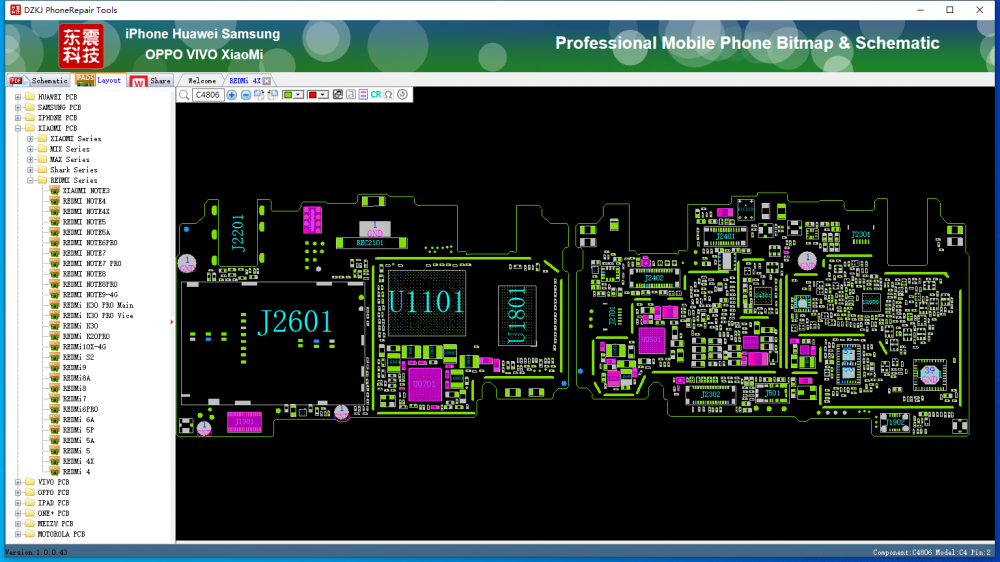Screen dimensions: 1000x562
Task: Click the red W icon on Share tab
Action: (x=138, y=81)
